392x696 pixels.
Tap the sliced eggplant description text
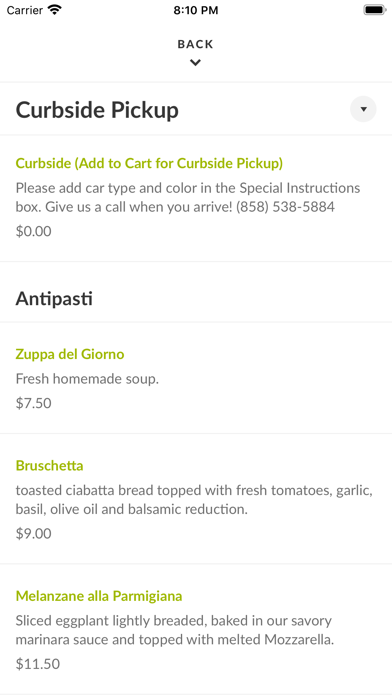click(175, 630)
